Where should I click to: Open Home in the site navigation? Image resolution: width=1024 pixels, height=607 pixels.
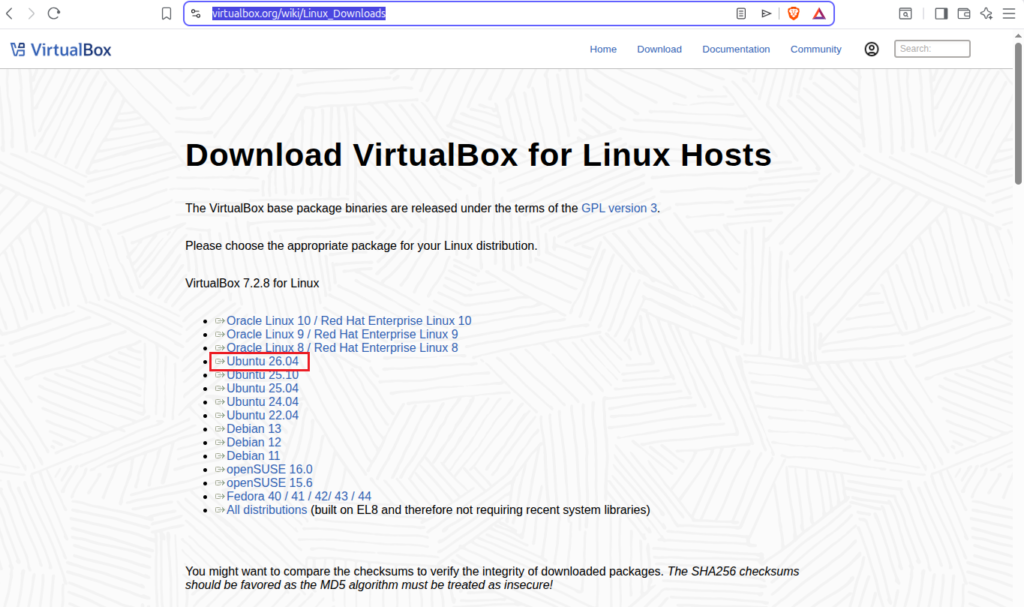coord(603,49)
